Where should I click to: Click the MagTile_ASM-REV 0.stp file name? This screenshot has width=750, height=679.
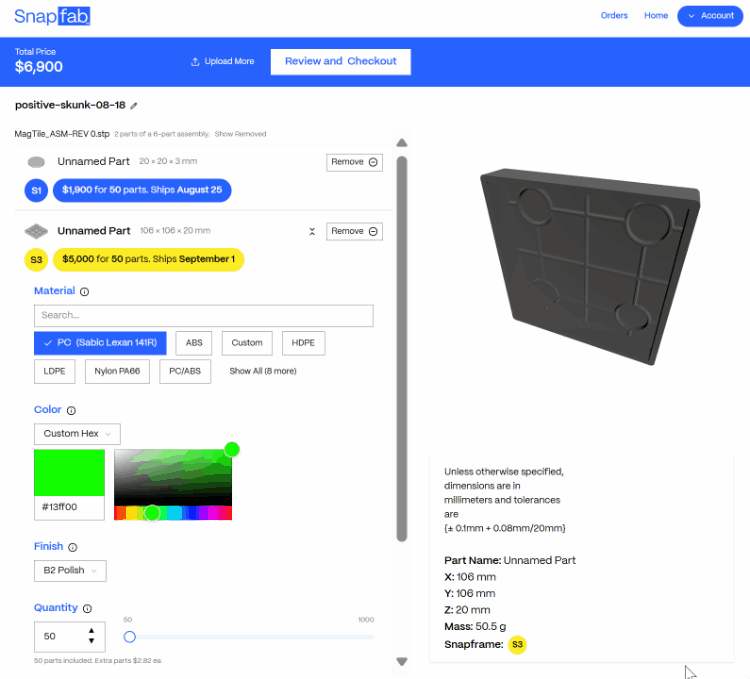tap(62, 134)
